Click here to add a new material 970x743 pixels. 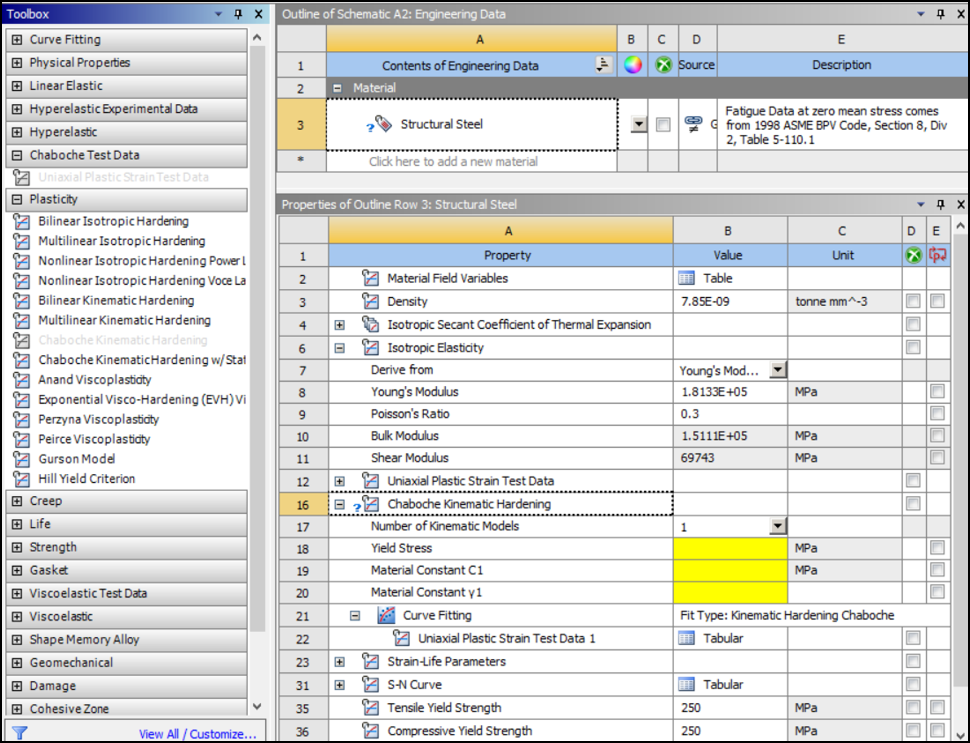point(453,161)
